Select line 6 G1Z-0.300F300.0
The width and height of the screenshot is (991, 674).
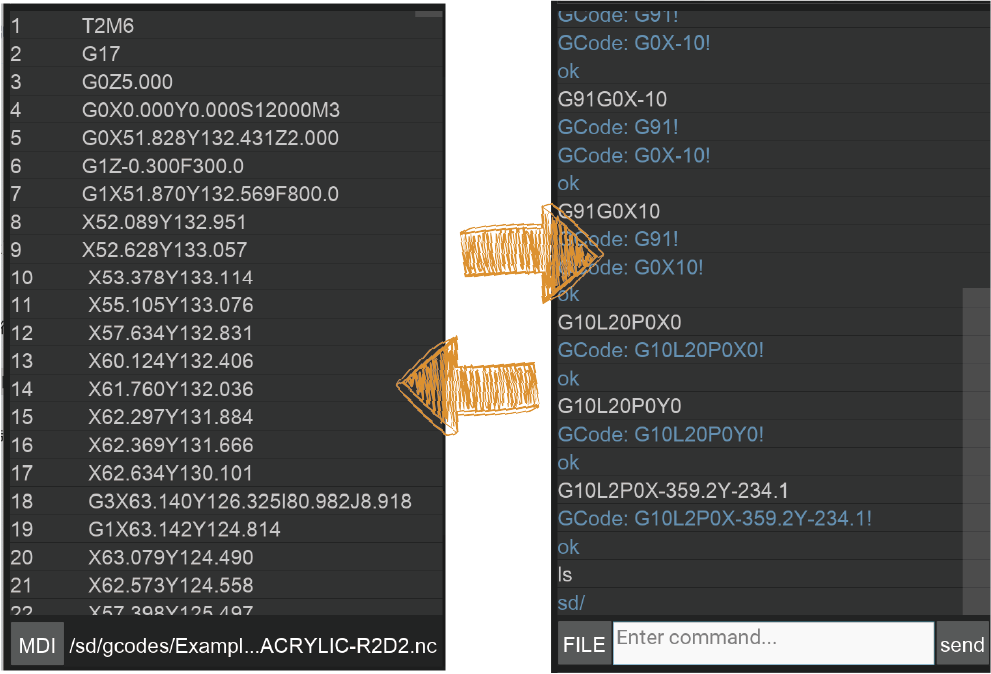226,166
